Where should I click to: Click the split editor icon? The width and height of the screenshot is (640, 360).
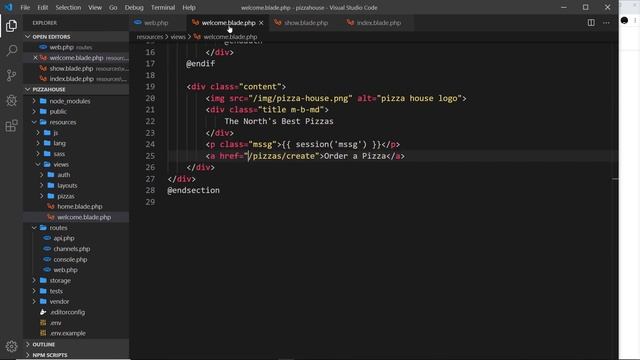pyautogui.click(x=591, y=23)
